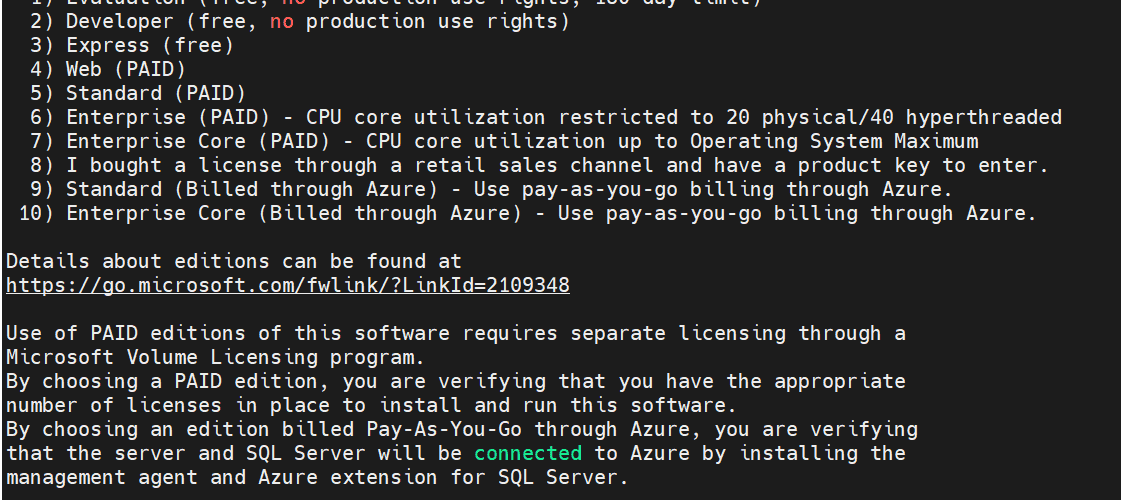Click the 'management agent and Azure extension' line

click(x=317, y=477)
